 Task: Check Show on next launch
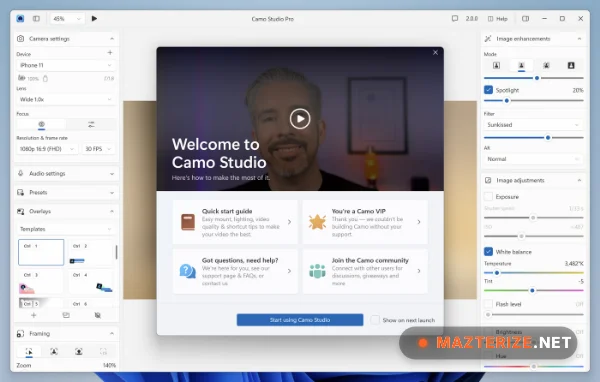point(375,320)
